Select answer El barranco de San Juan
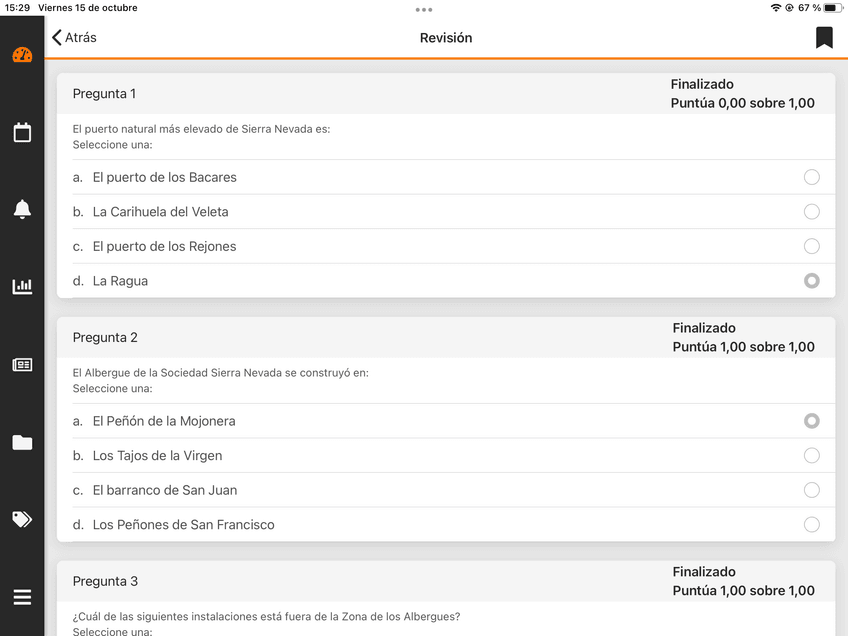The width and height of the screenshot is (848, 636). point(811,490)
